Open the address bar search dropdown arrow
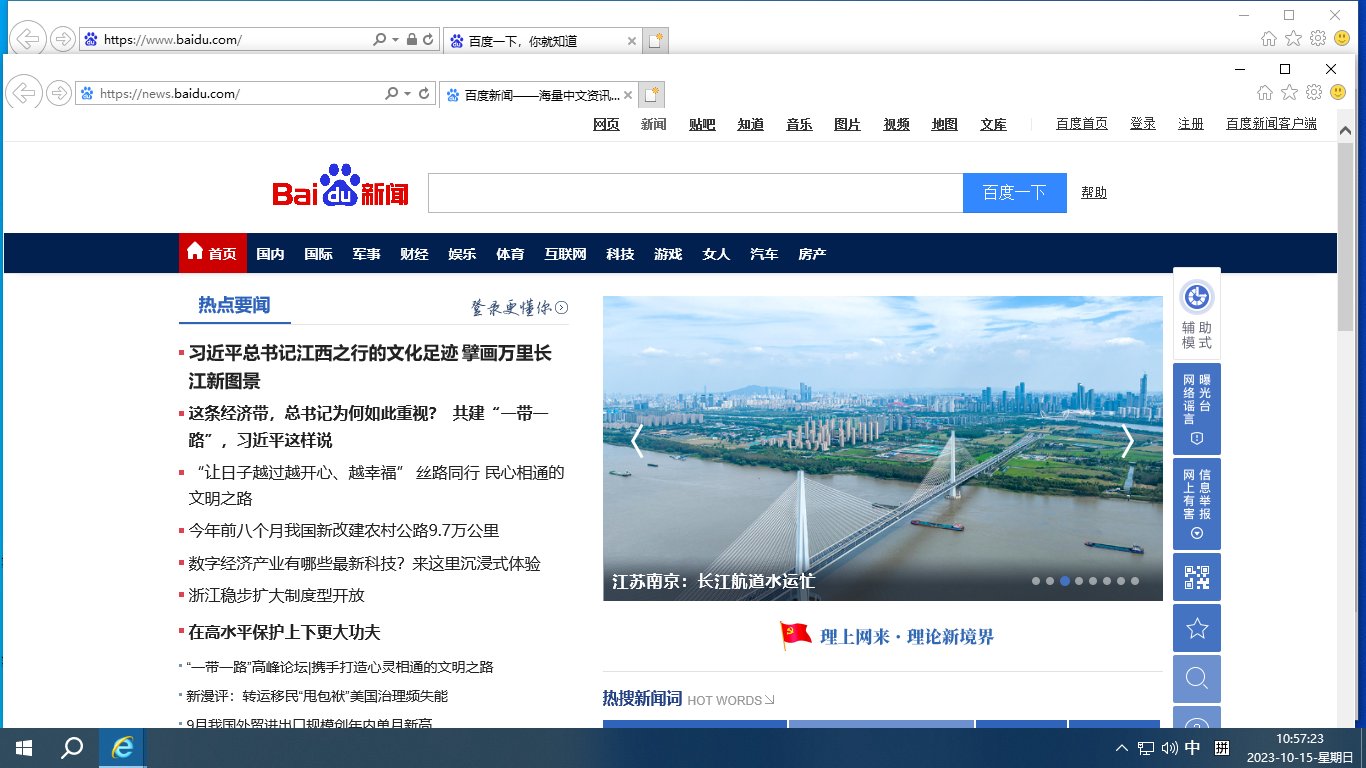Screen dimensions: 1366x768 (x=405, y=92)
